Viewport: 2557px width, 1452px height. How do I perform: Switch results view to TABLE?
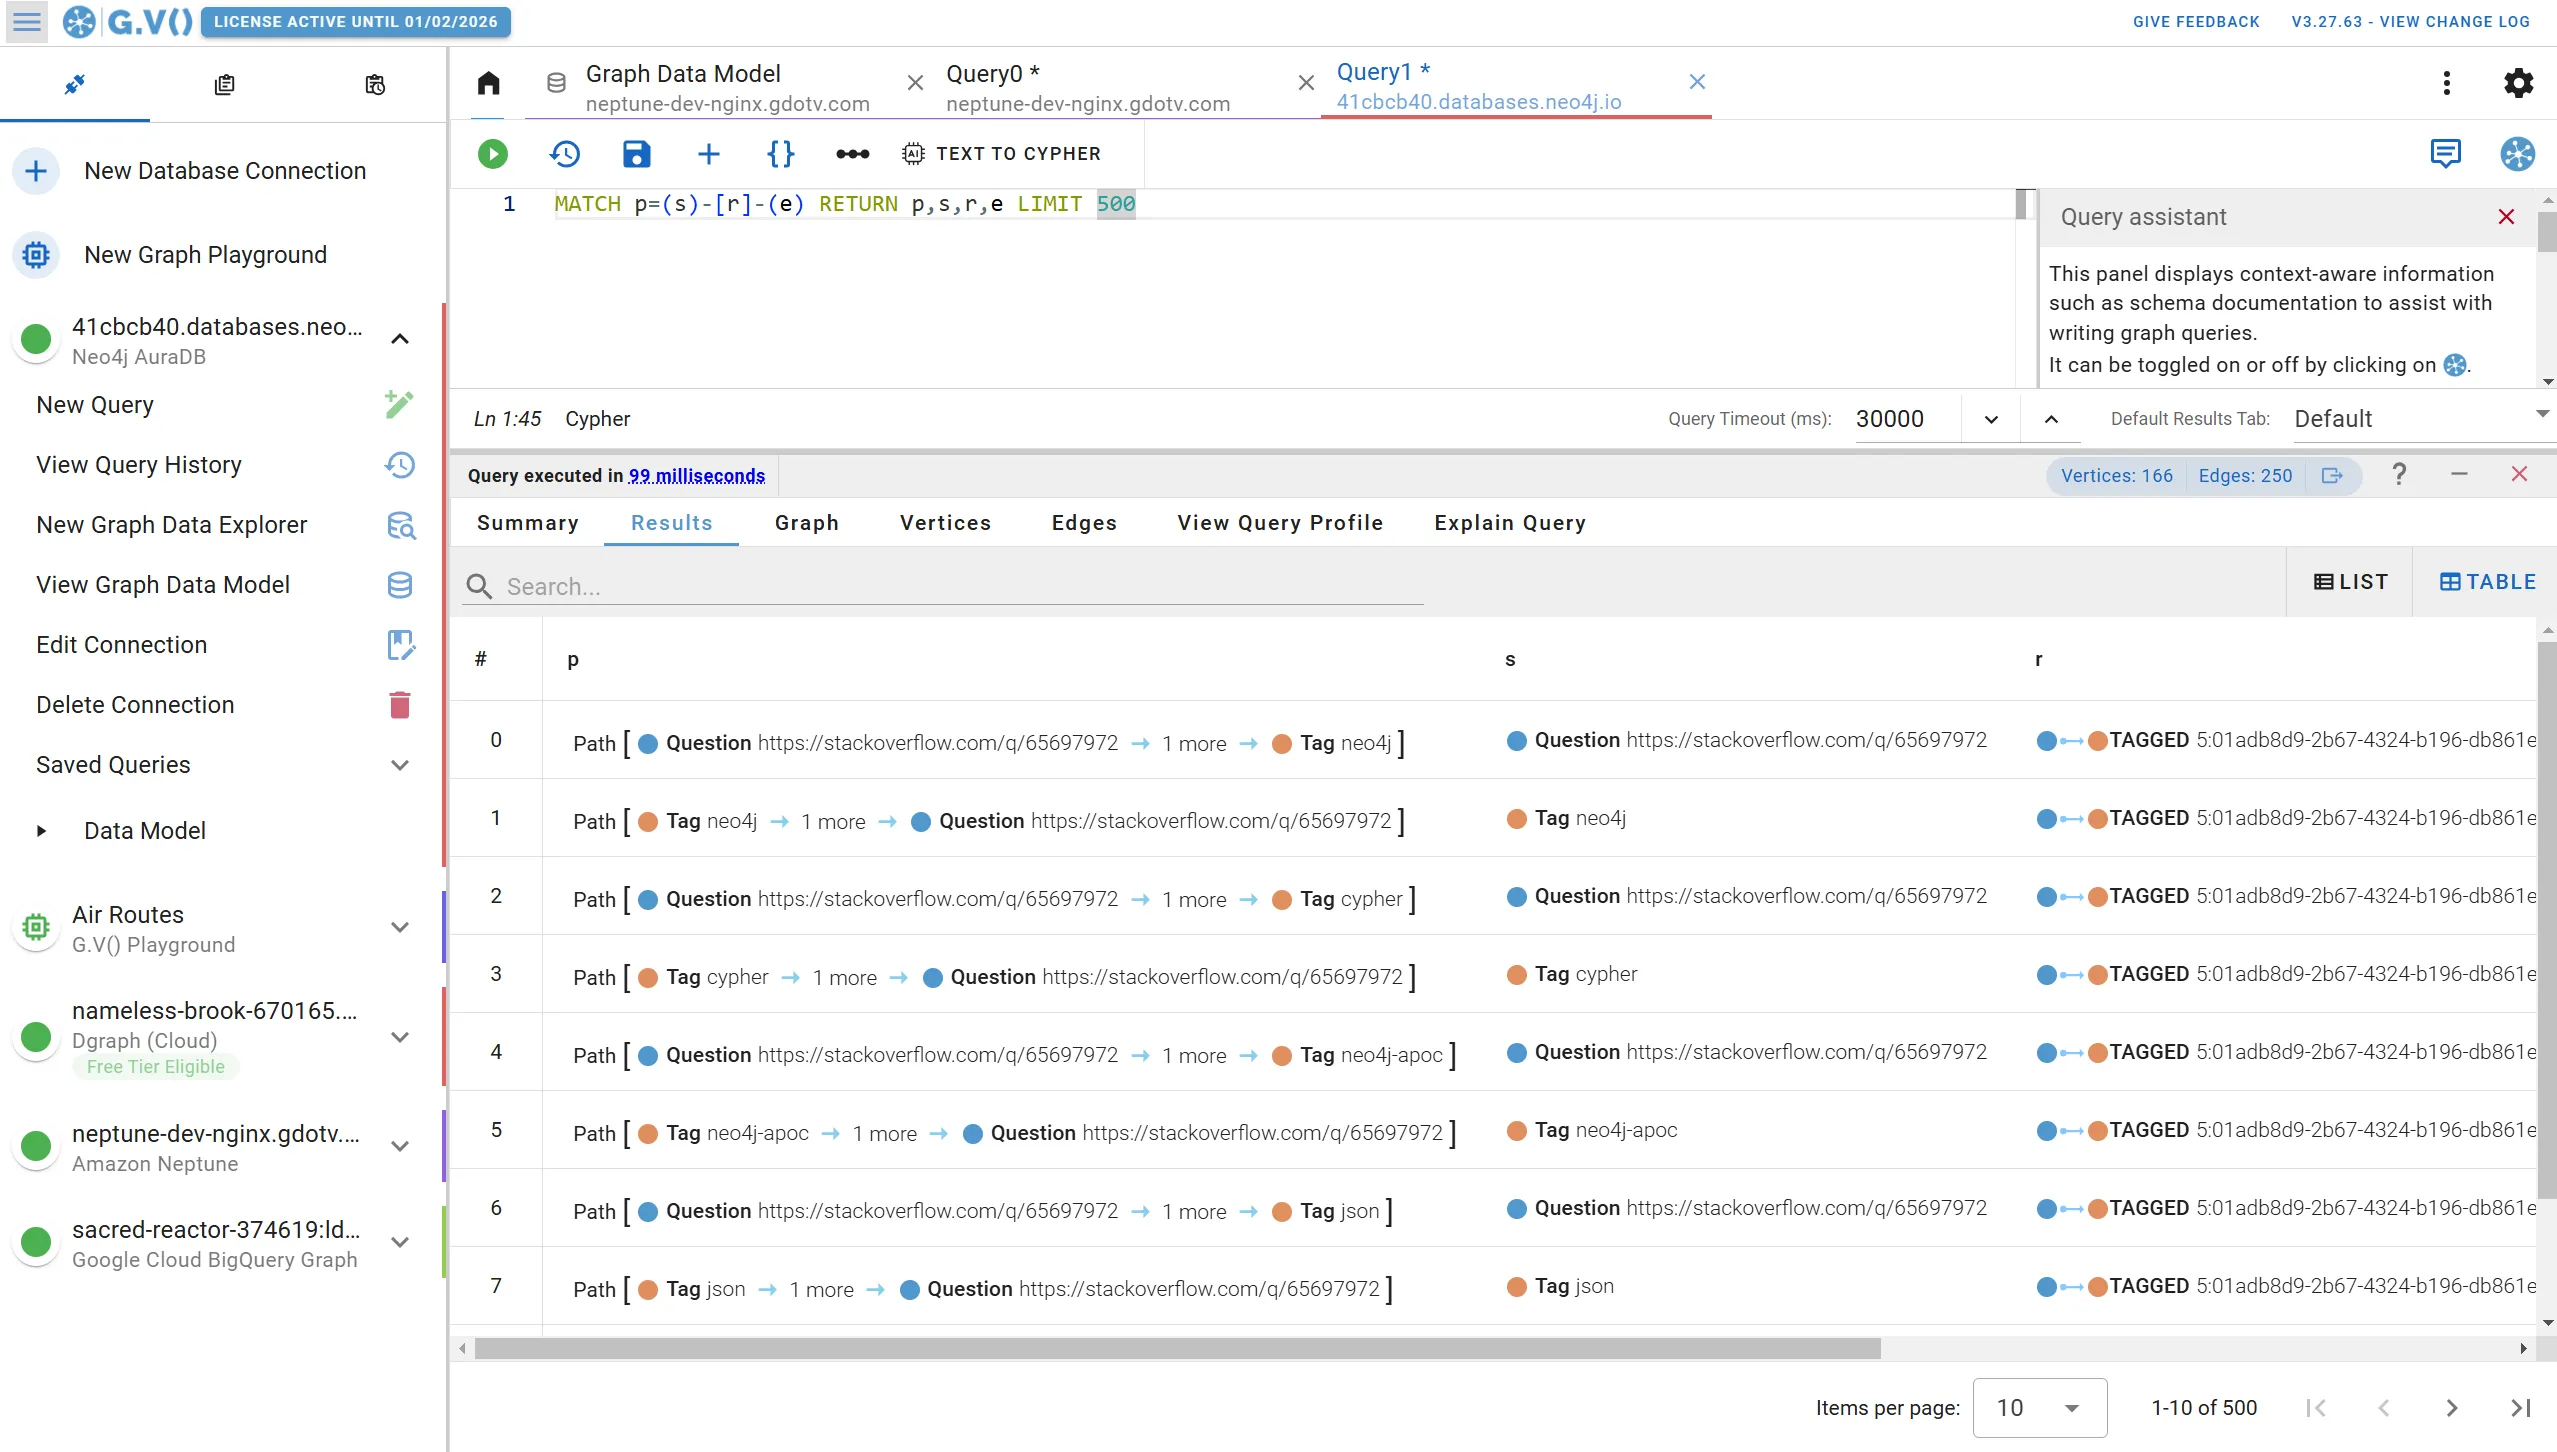click(2487, 582)
